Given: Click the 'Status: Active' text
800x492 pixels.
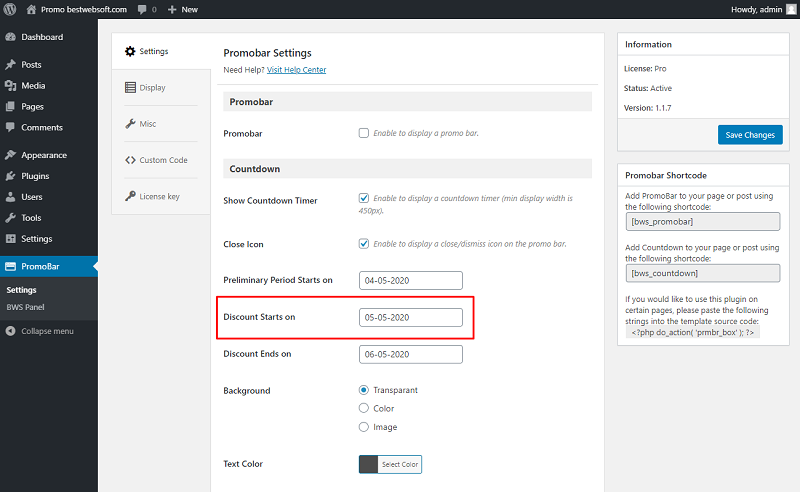Looking at the screenshot, I should (648, 88).
